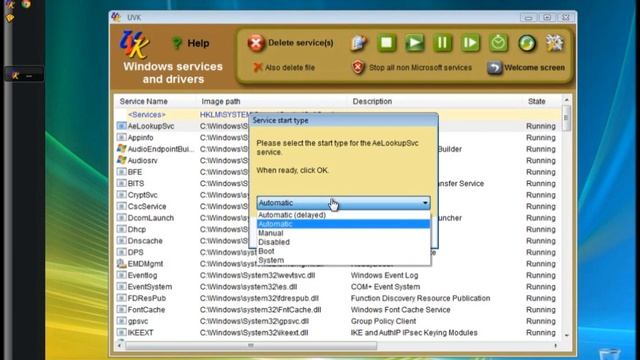Screen dimensions: 640x360
Task: Click the Windows flag icon beside AudioEndpointBui...
Action: 121,149
